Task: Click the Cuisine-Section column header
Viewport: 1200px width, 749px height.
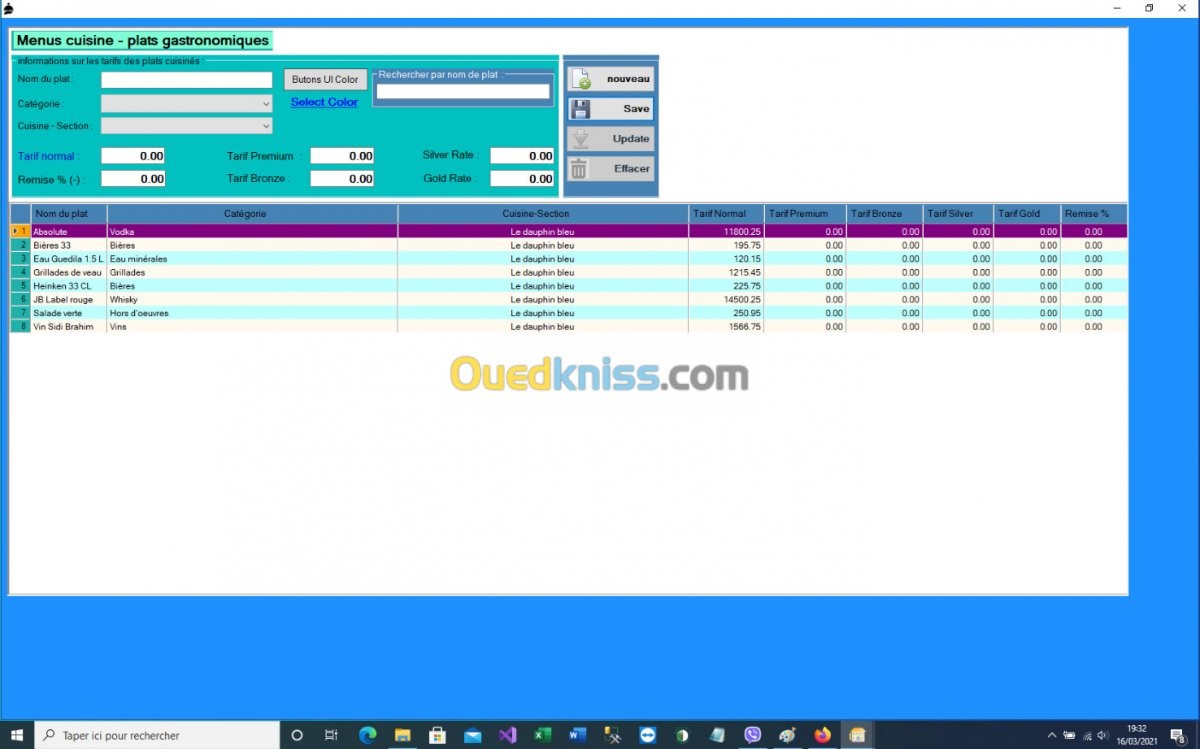Action: pos(543,214)
